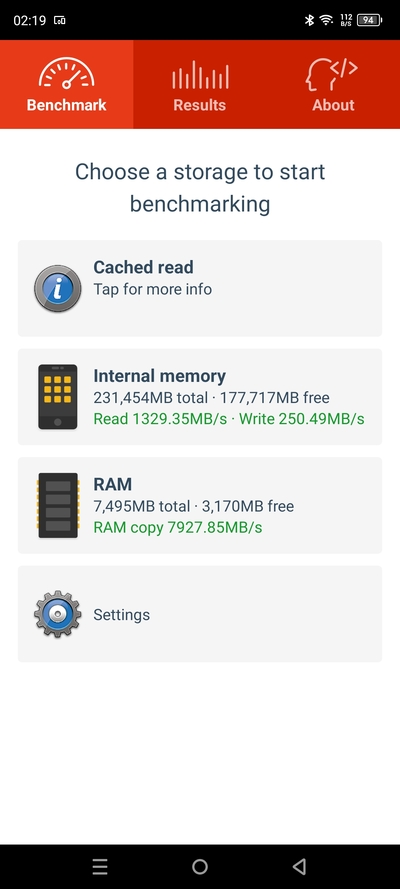Open the Settings entry
Image resolution: width=400 pixels, height=889 pixels.
click(200, 614)
